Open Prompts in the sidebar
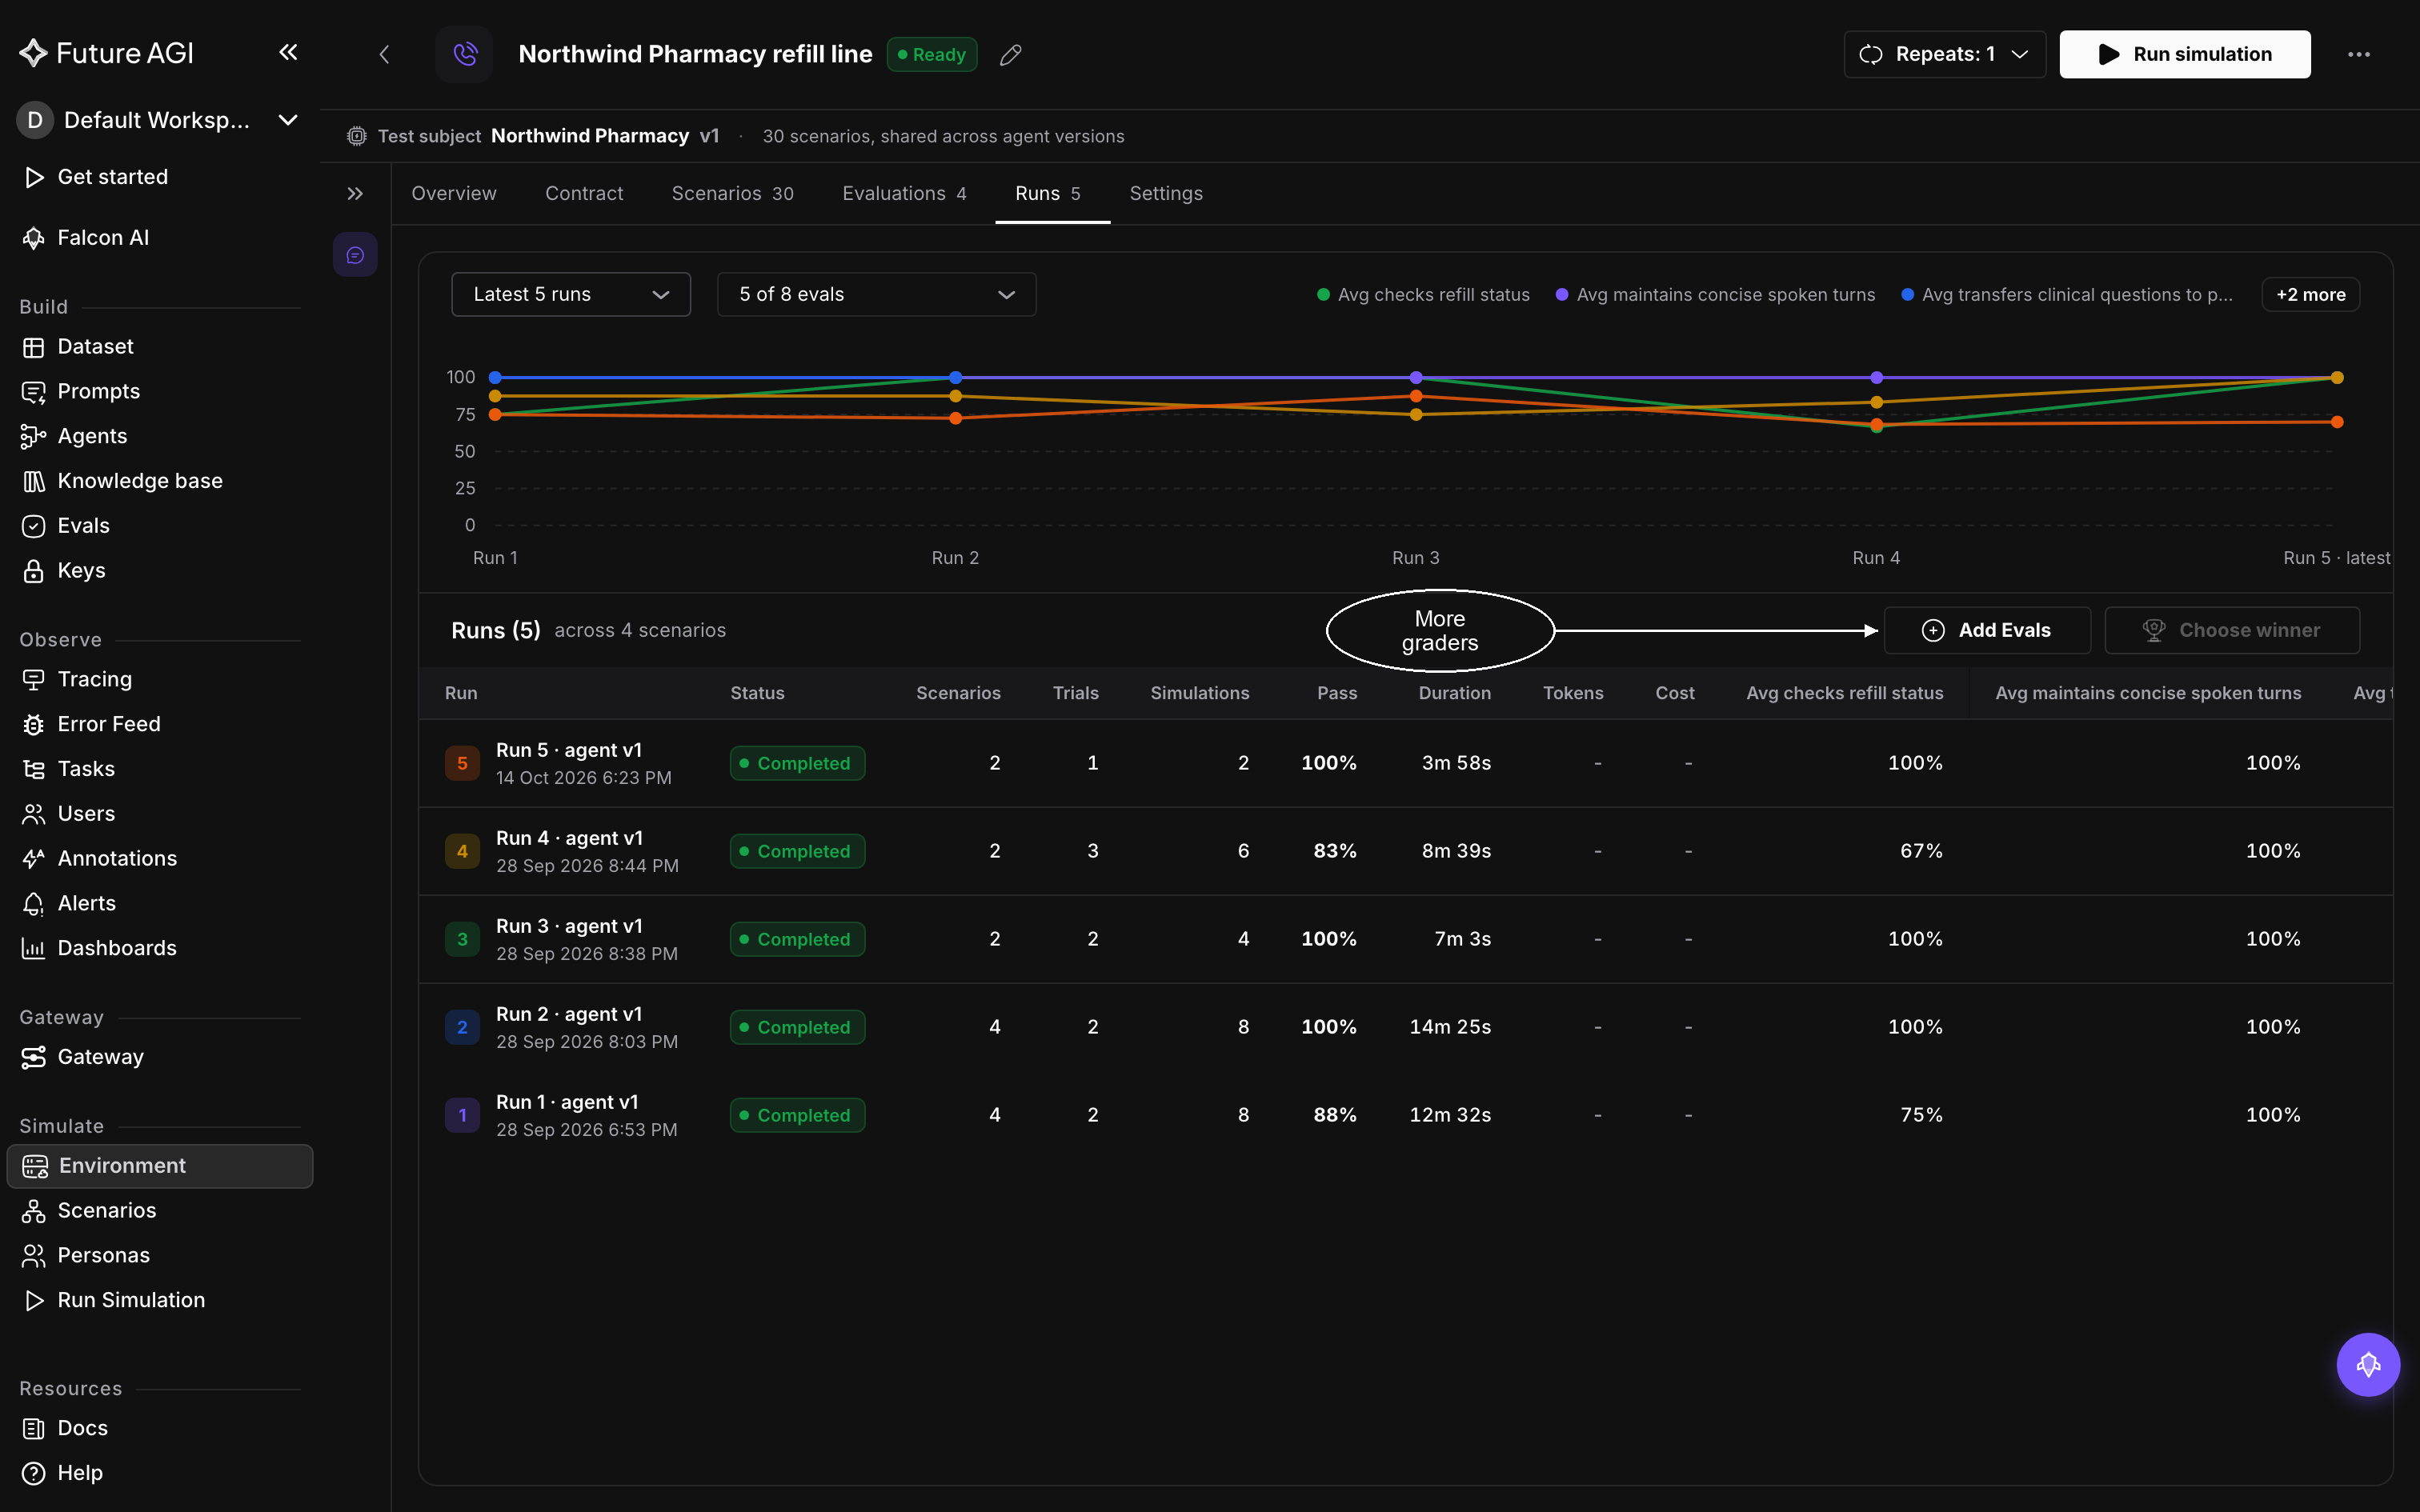Viewport: 2420px width, 1512px height. (x=98, y=391)
